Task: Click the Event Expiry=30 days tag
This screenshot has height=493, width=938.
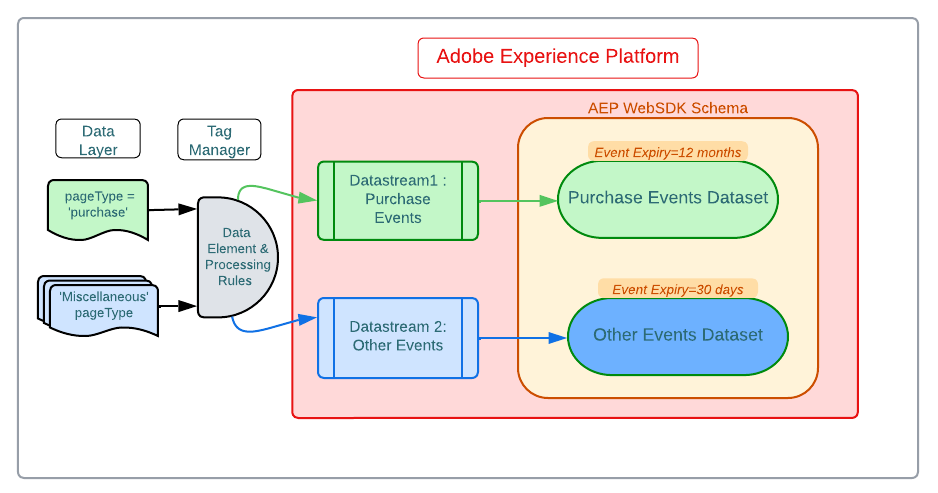Action: click(x=677, y=289)
